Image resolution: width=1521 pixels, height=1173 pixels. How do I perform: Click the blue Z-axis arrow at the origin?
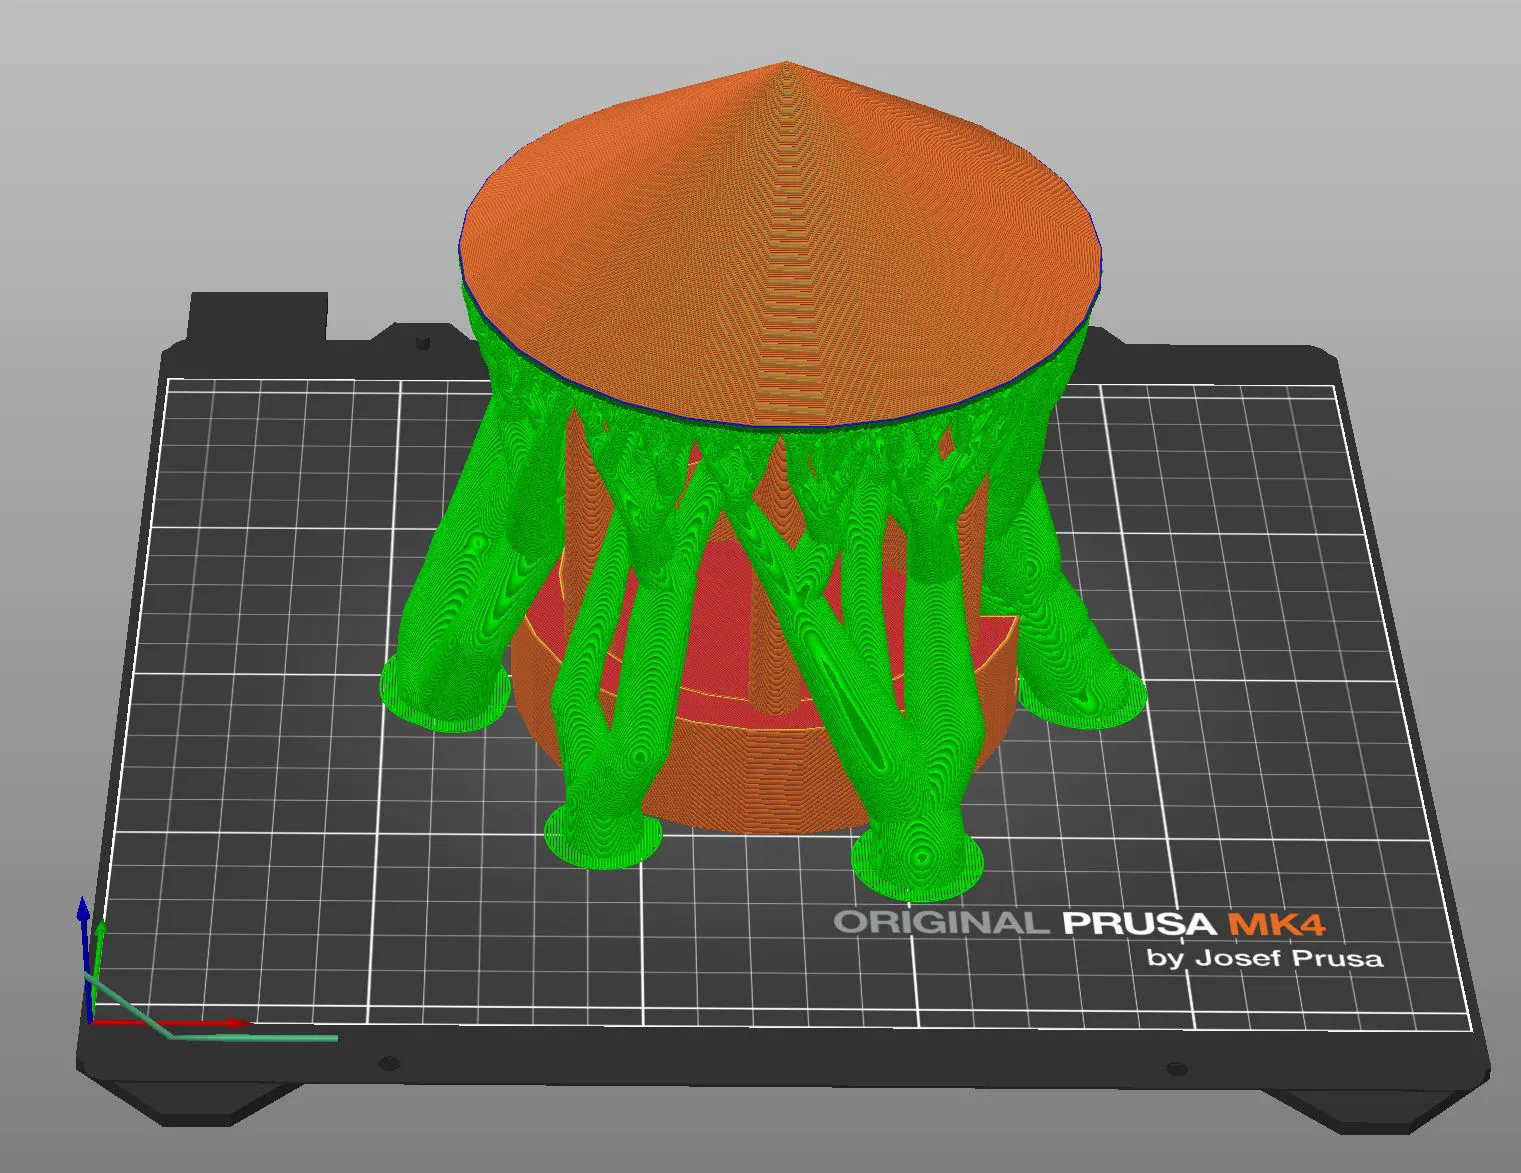point(84,958)
